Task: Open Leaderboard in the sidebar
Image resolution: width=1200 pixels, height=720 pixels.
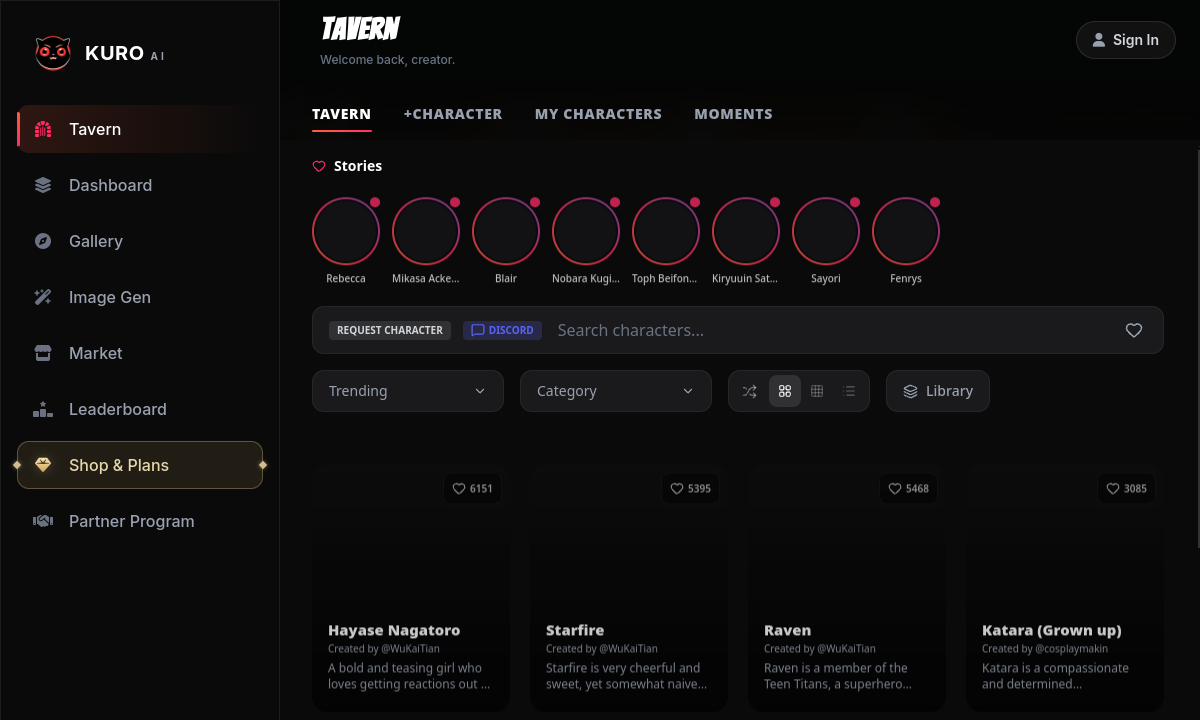Action: tap(140, 409)
